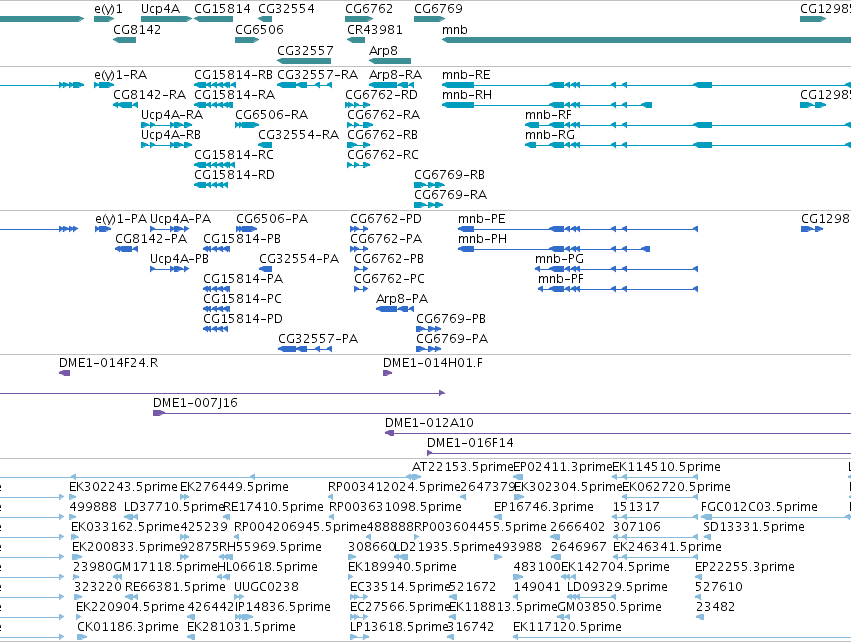
Task: Click the UUGC0238 EST label
Action: 266,587
